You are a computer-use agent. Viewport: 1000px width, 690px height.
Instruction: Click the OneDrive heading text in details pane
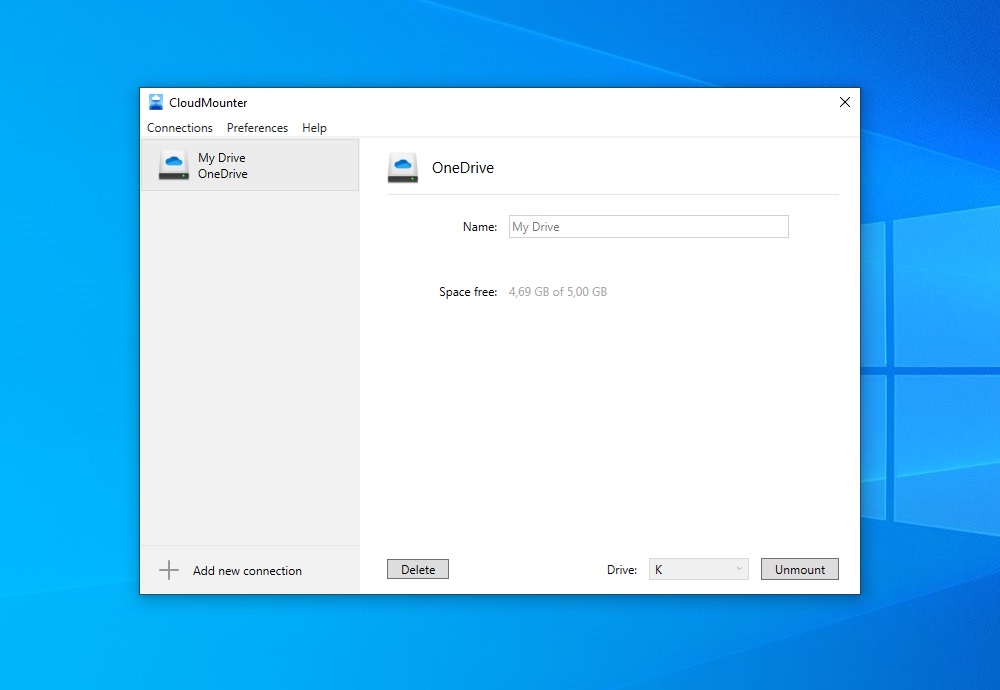pos(463,168)
